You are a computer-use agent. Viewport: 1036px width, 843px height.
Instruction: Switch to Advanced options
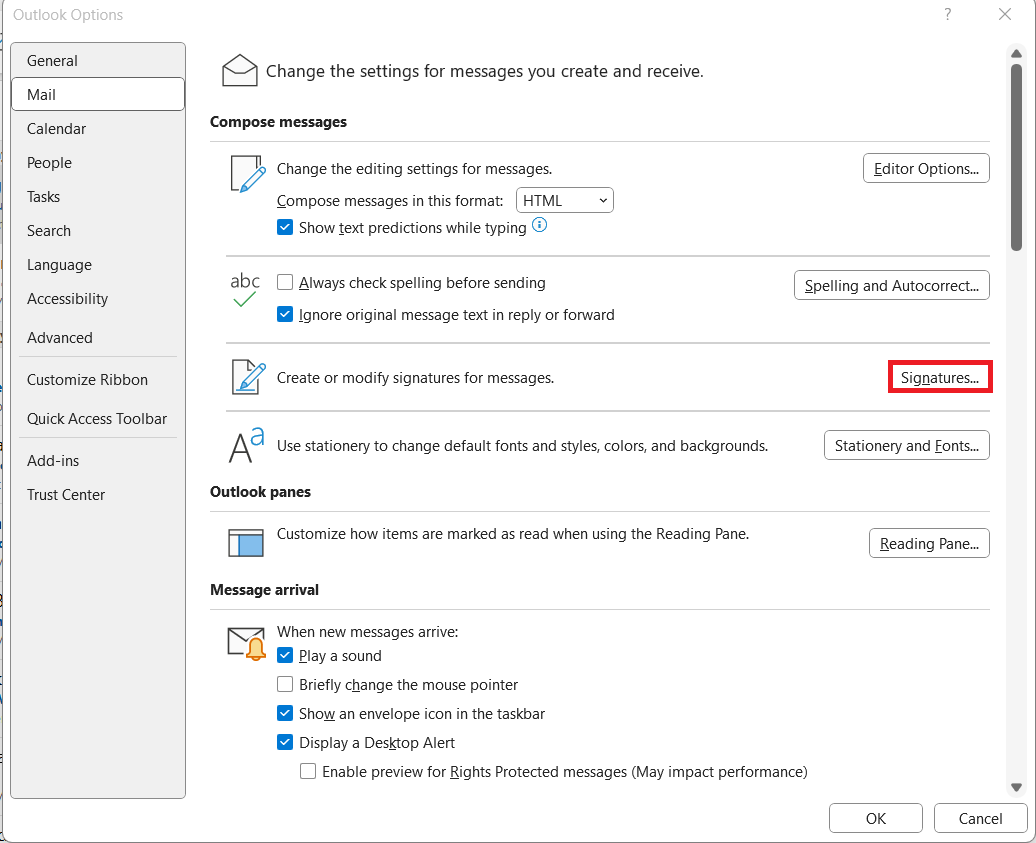coord(98,338)
